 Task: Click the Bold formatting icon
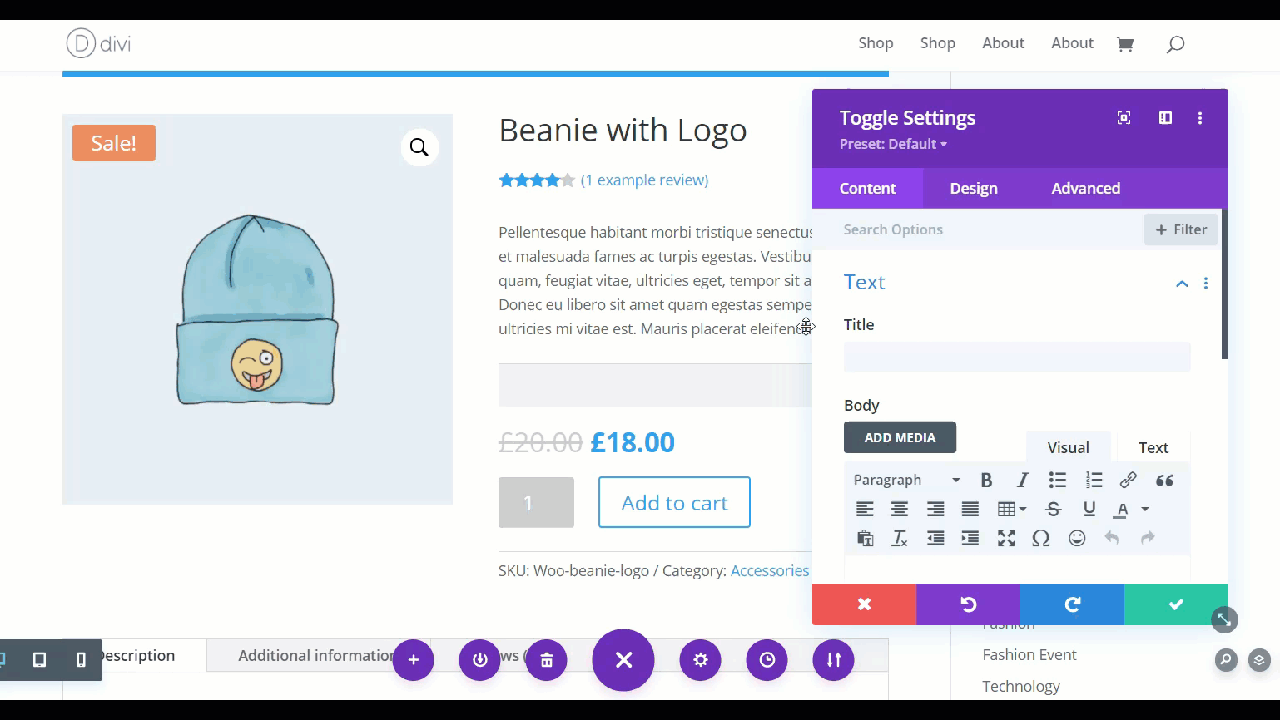986,480
